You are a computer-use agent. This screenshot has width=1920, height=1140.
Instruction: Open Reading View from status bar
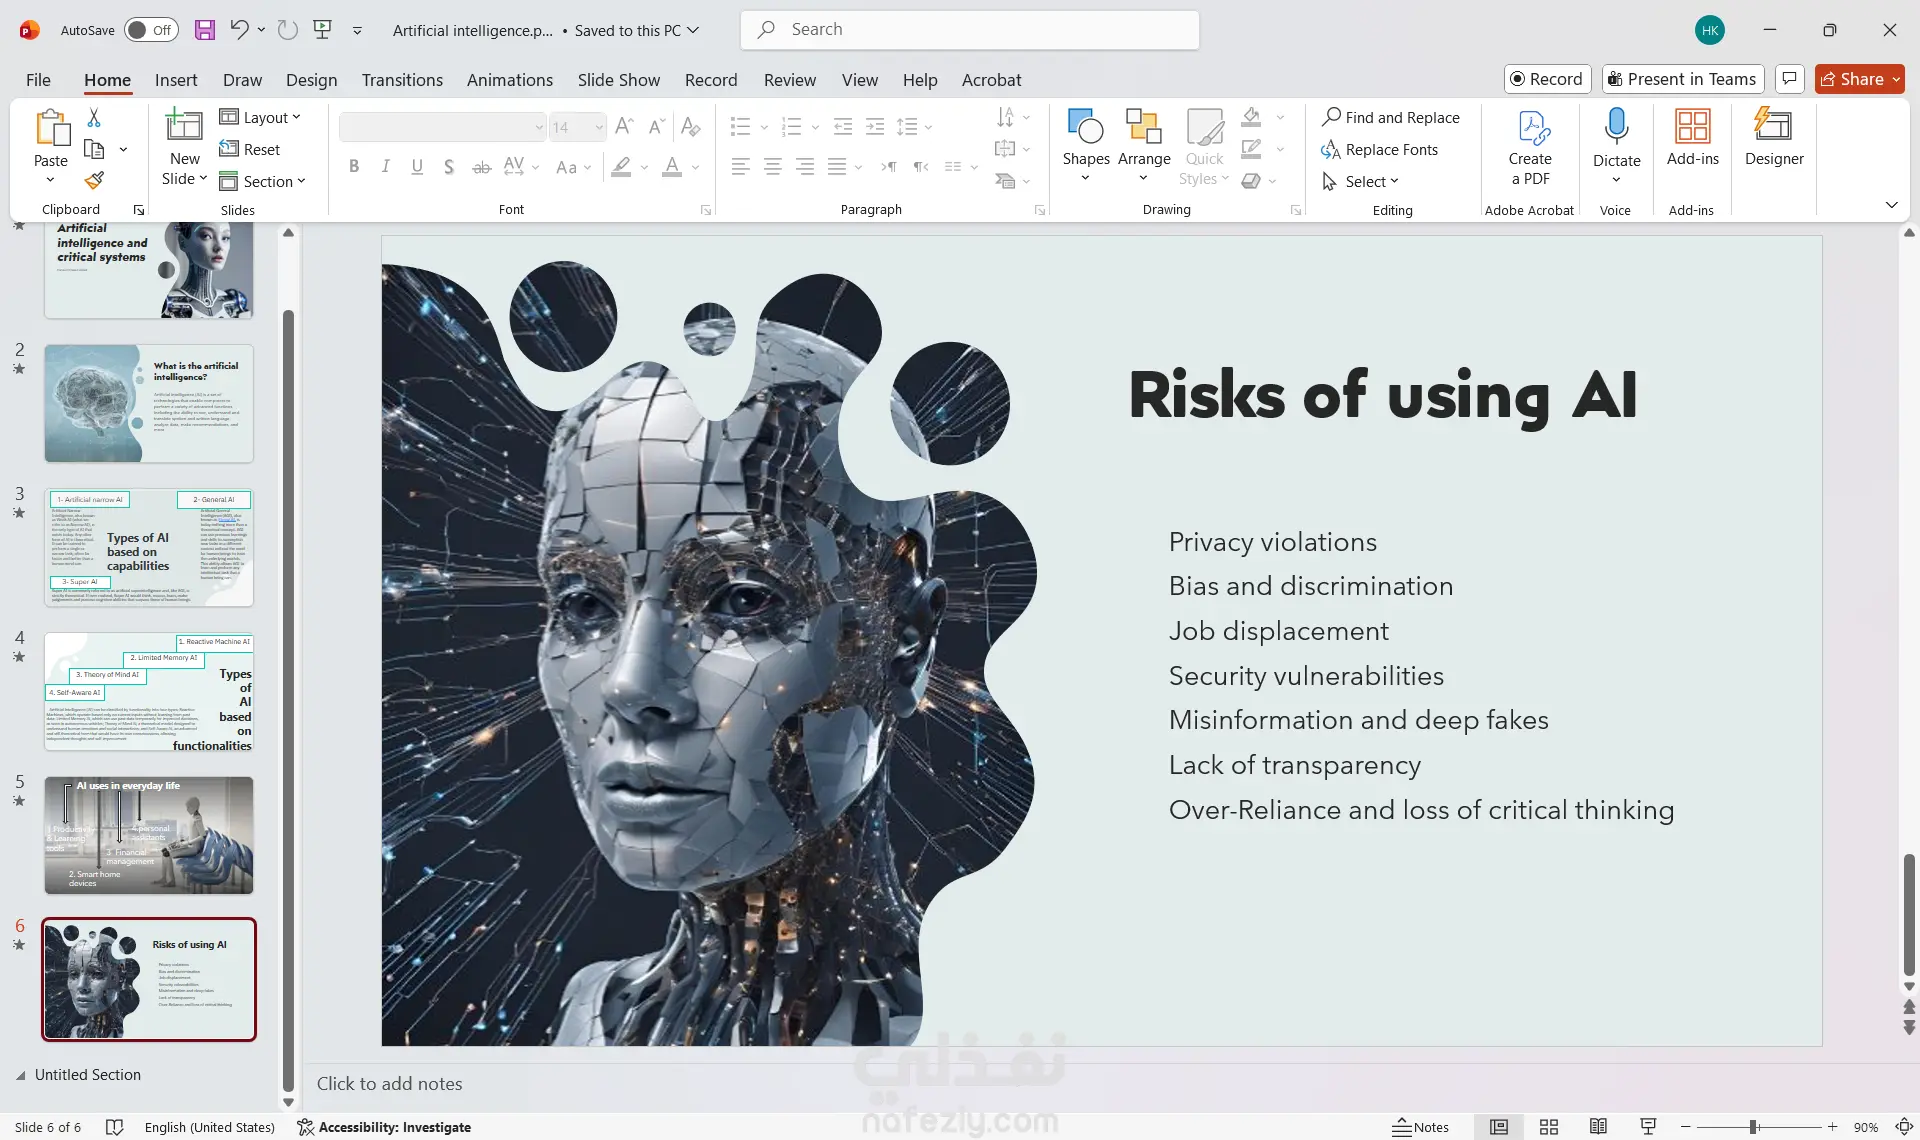click(1598, 1127)
